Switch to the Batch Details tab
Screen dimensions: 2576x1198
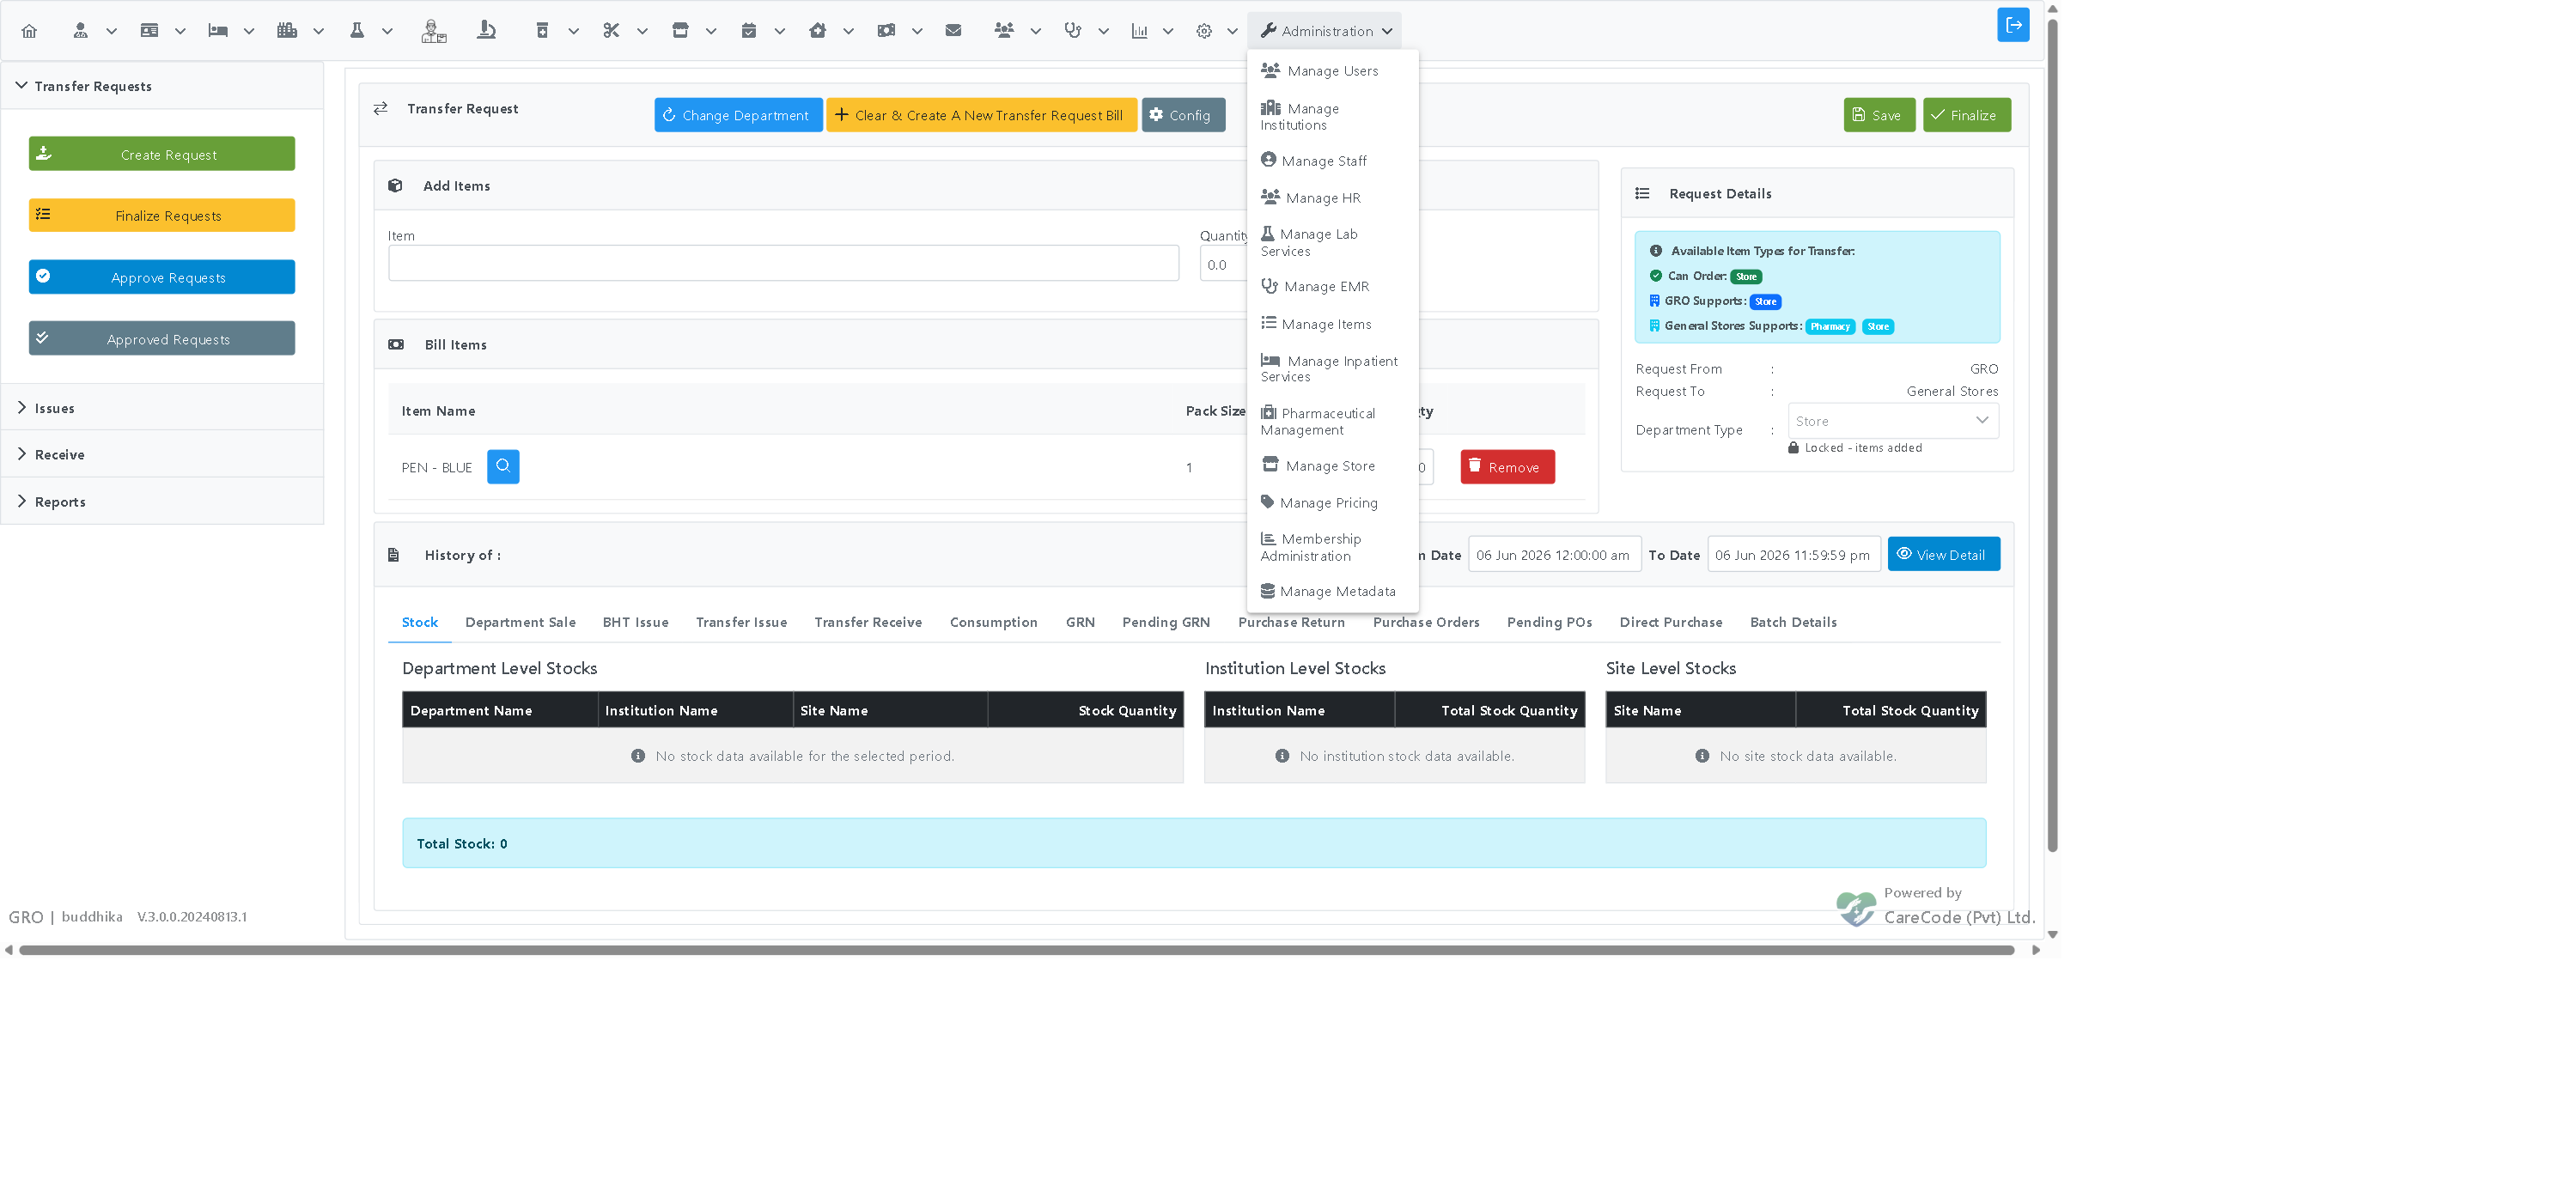point(1793,622)
